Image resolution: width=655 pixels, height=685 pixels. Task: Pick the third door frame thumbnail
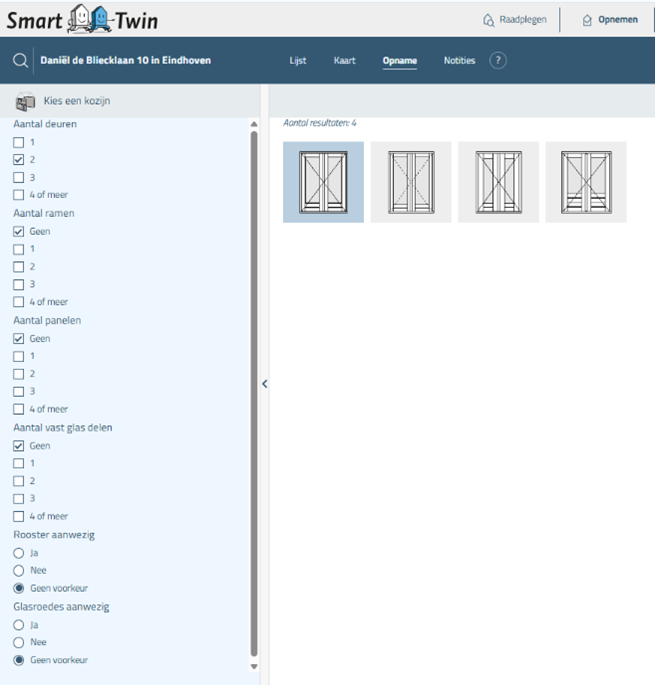tap(498, 182)
